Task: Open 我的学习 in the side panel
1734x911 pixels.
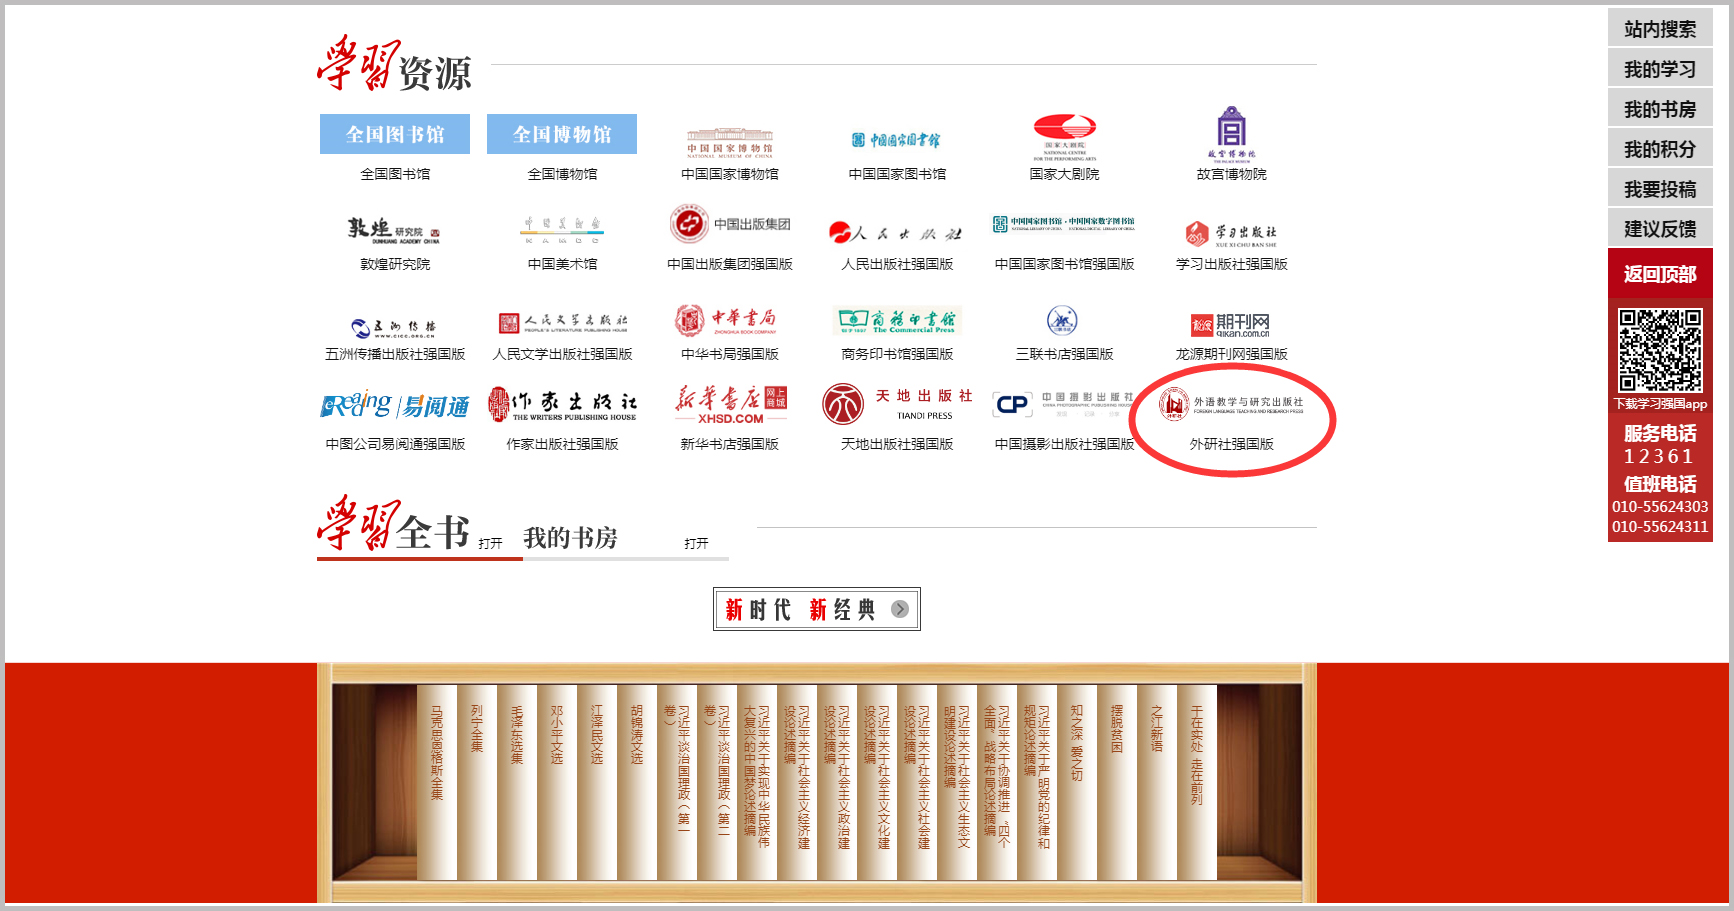Action: (x=1660, y=69)
